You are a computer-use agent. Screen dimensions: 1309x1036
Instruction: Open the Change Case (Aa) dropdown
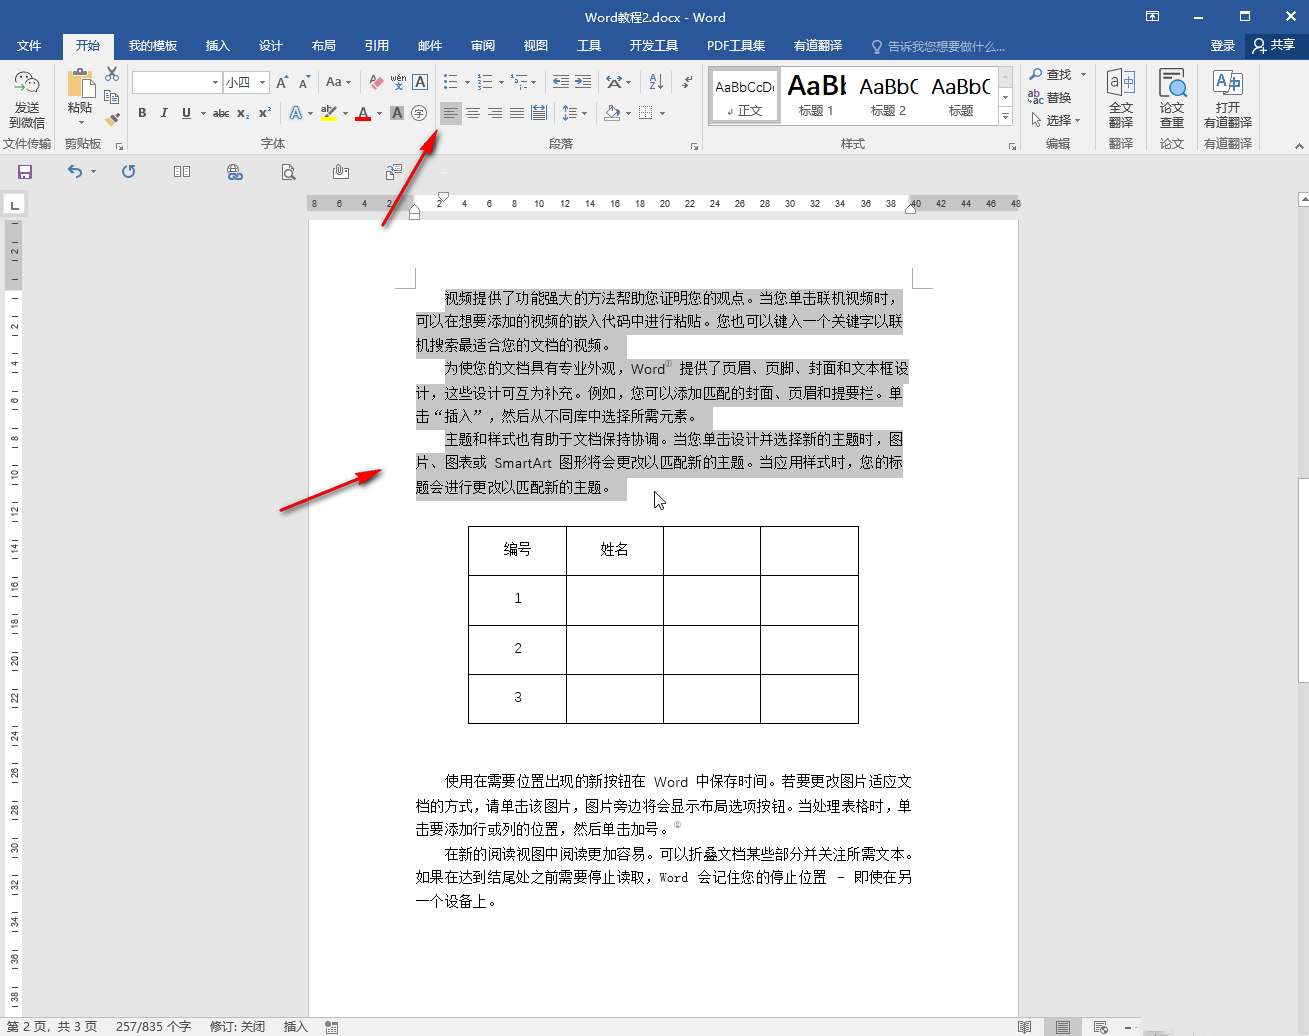pyautogui.click(x=338, y=82)
